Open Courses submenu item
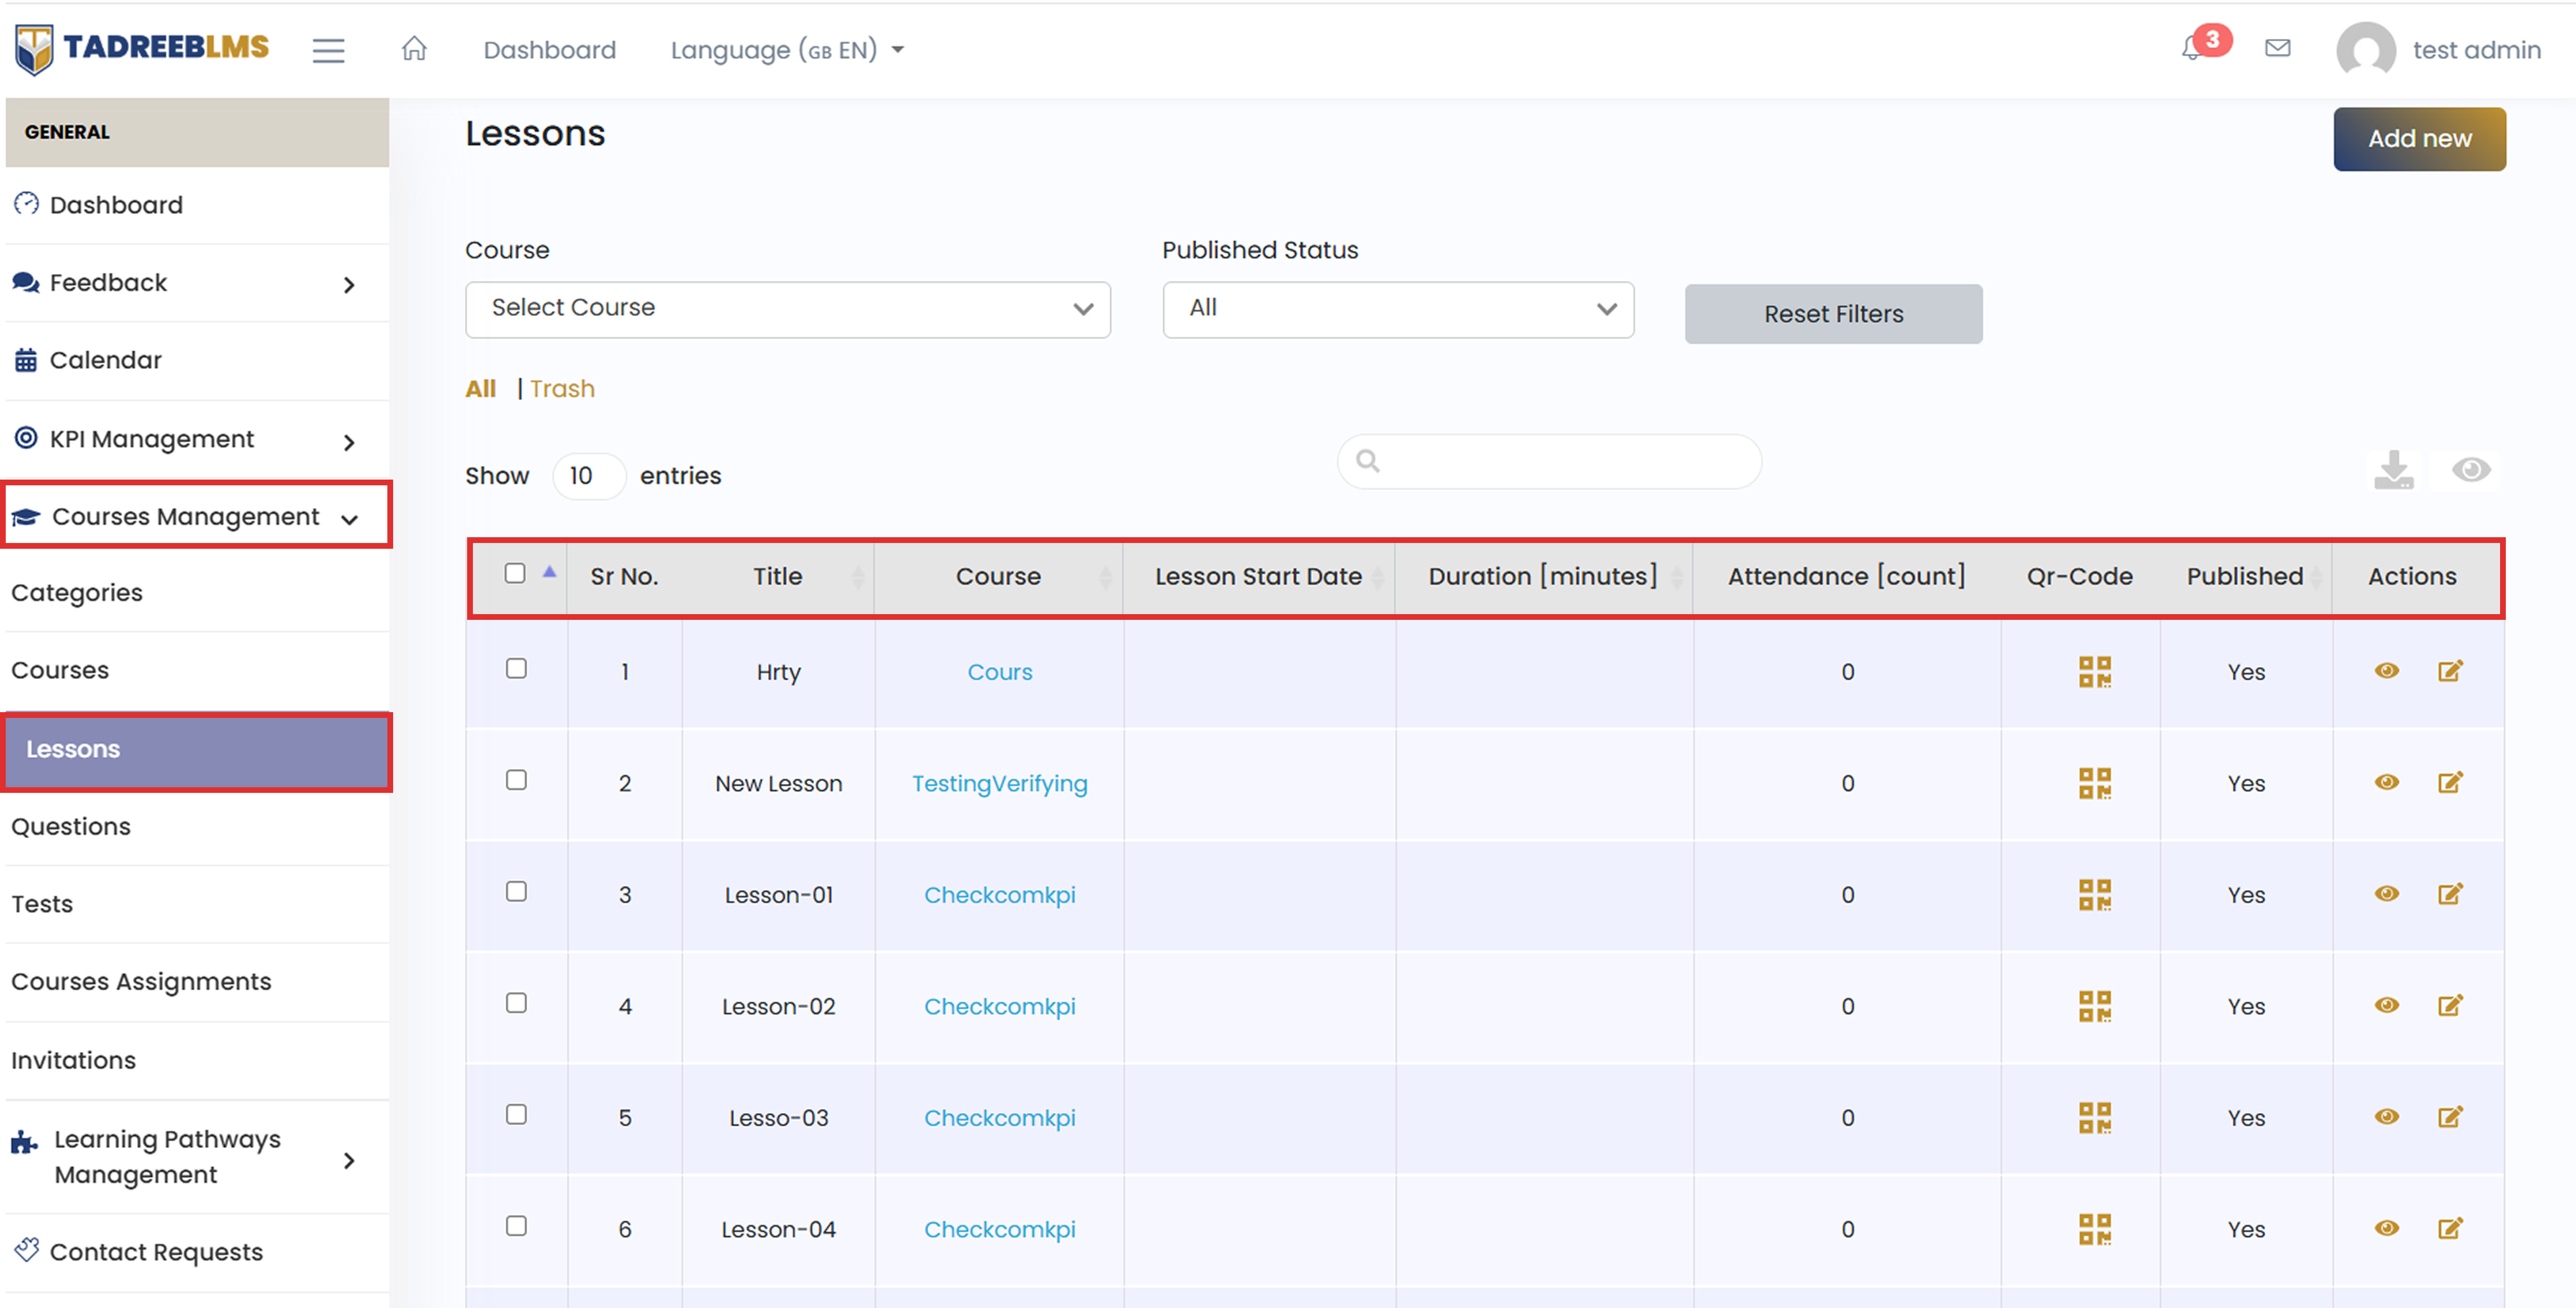Viewport: 2576px width, 1308px height. 197,671
